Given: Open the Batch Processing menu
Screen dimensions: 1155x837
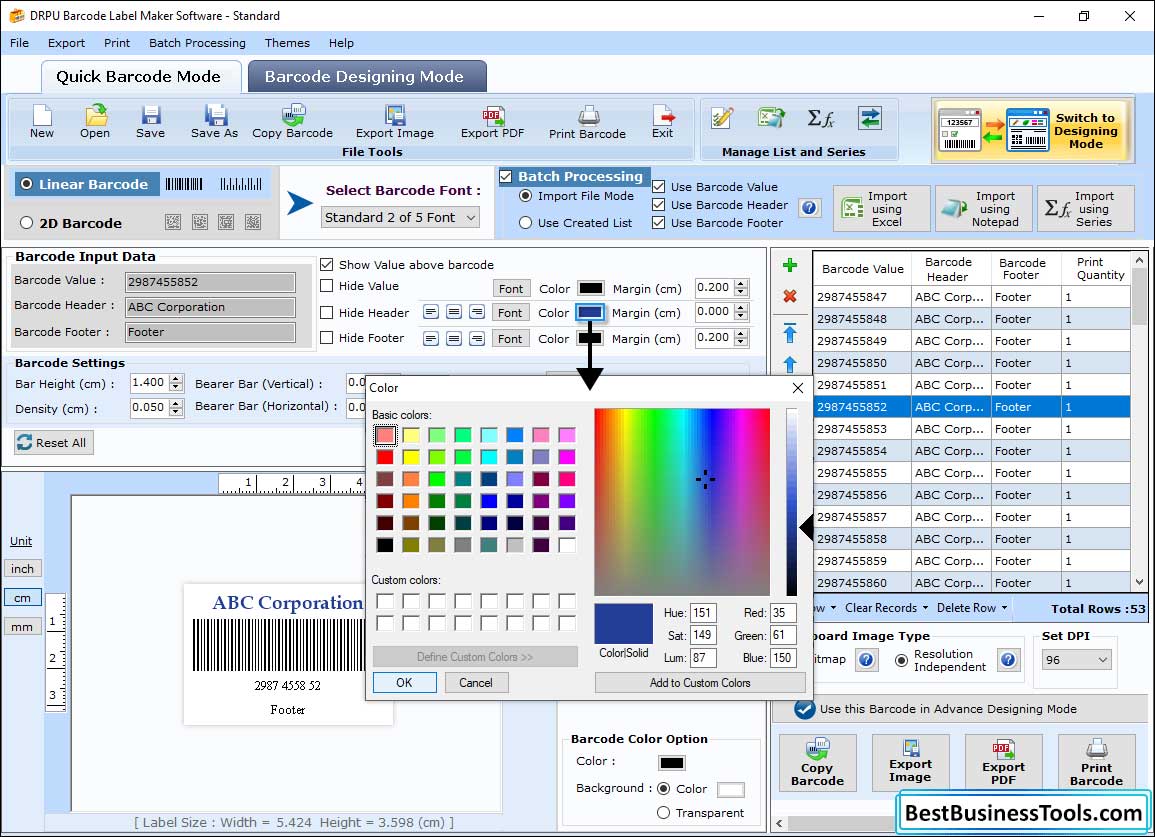Looking at the screenshot, I should coord(197,43).
